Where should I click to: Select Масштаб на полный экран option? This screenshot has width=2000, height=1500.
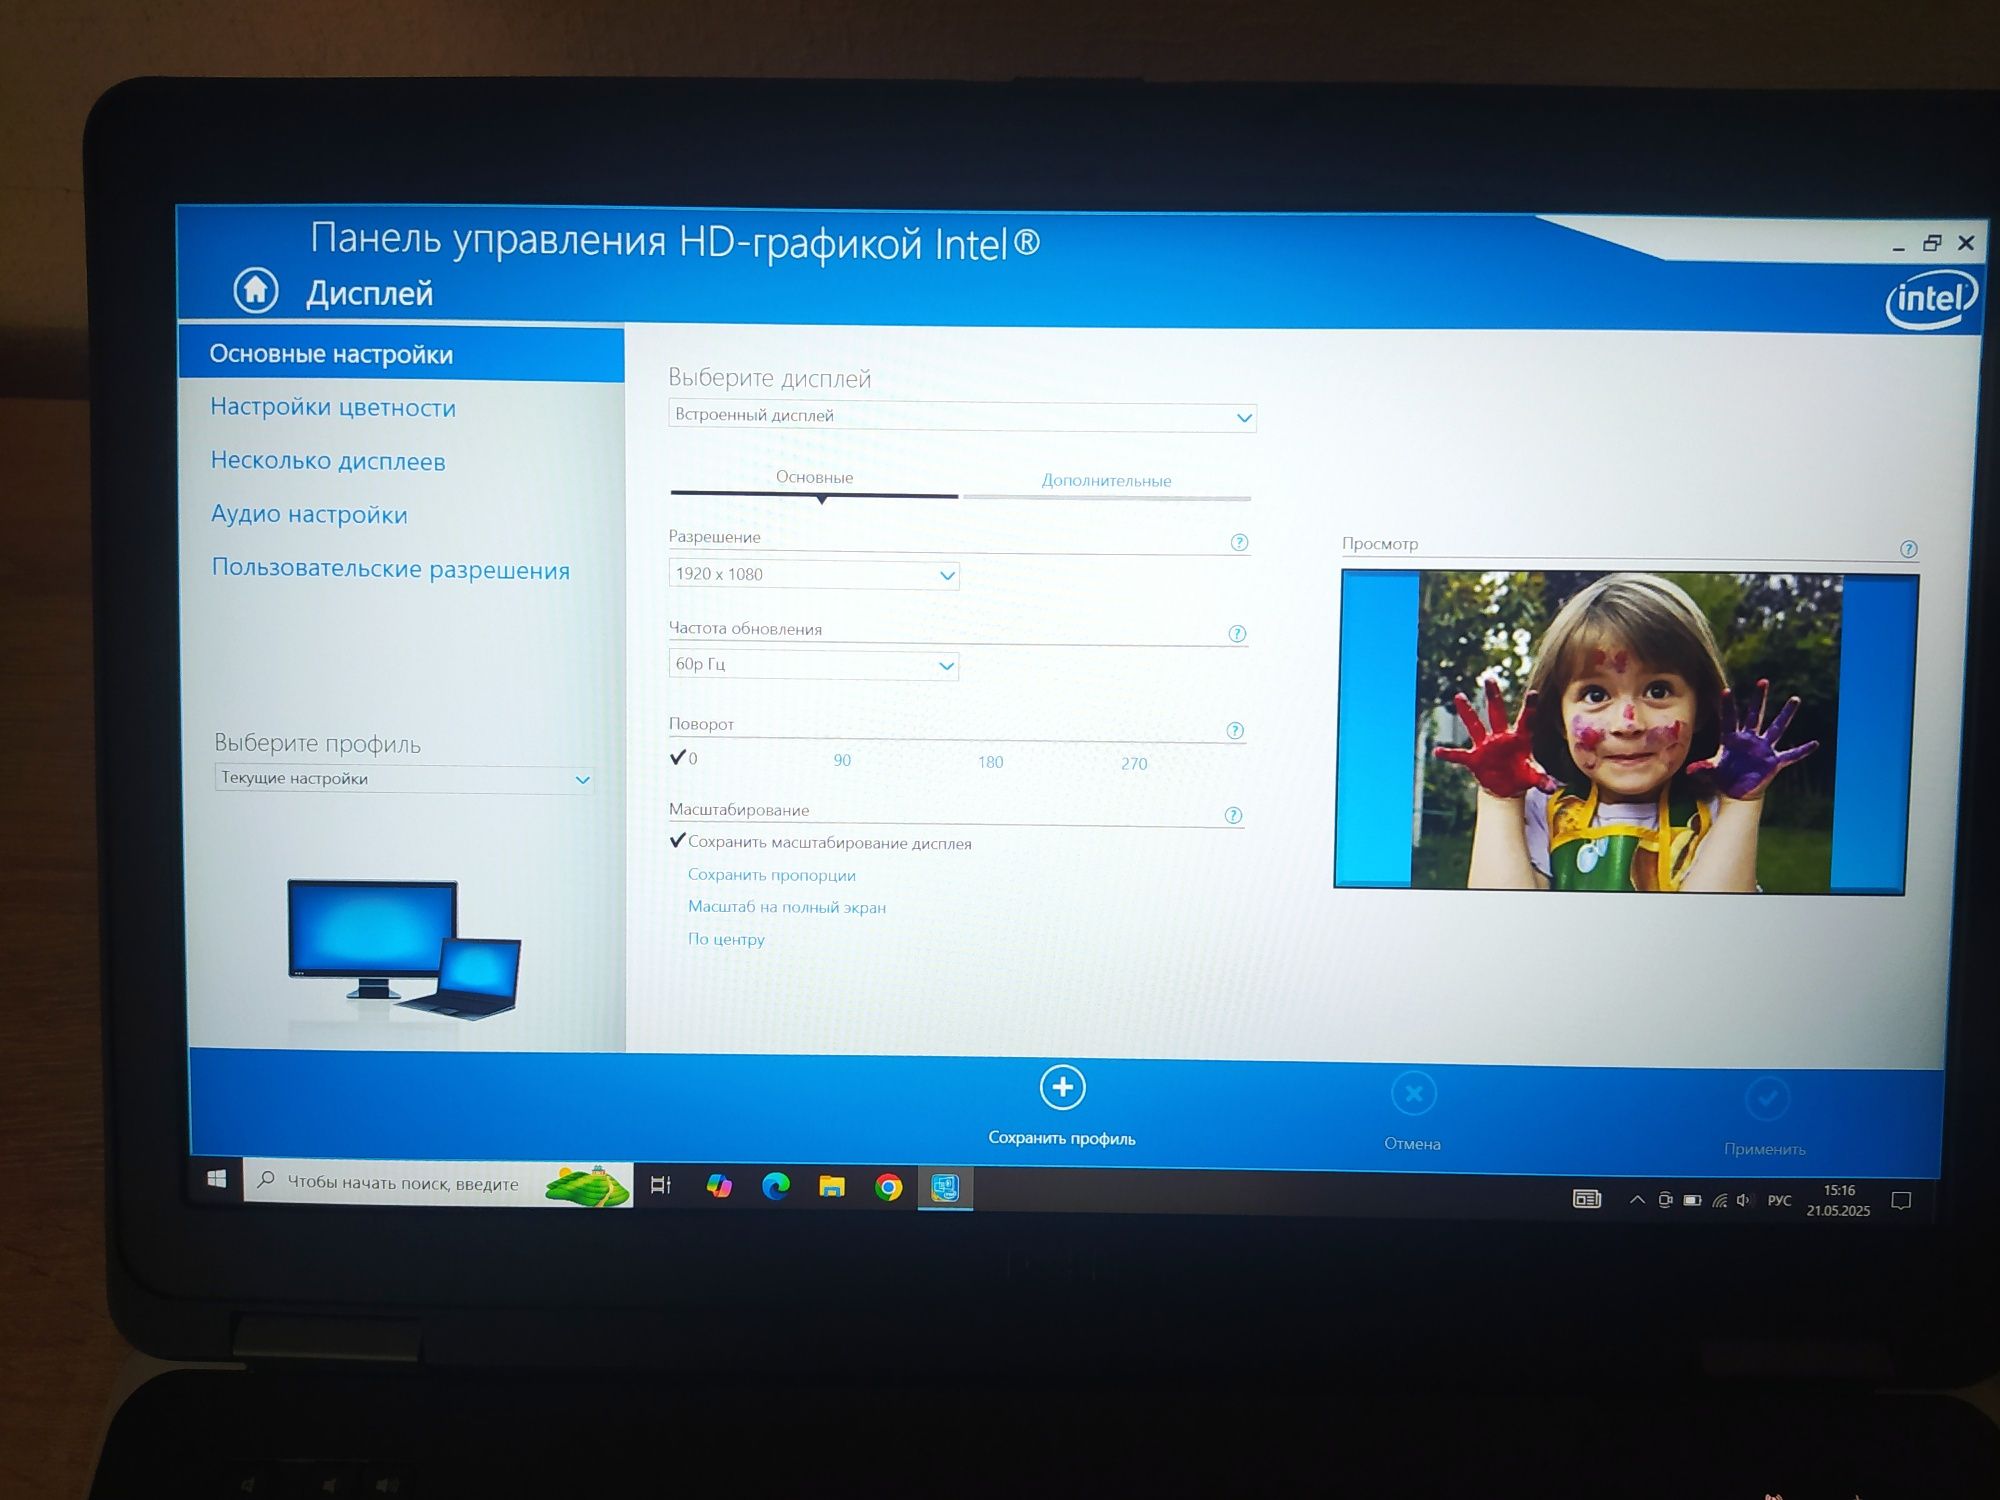pos(787,907)
